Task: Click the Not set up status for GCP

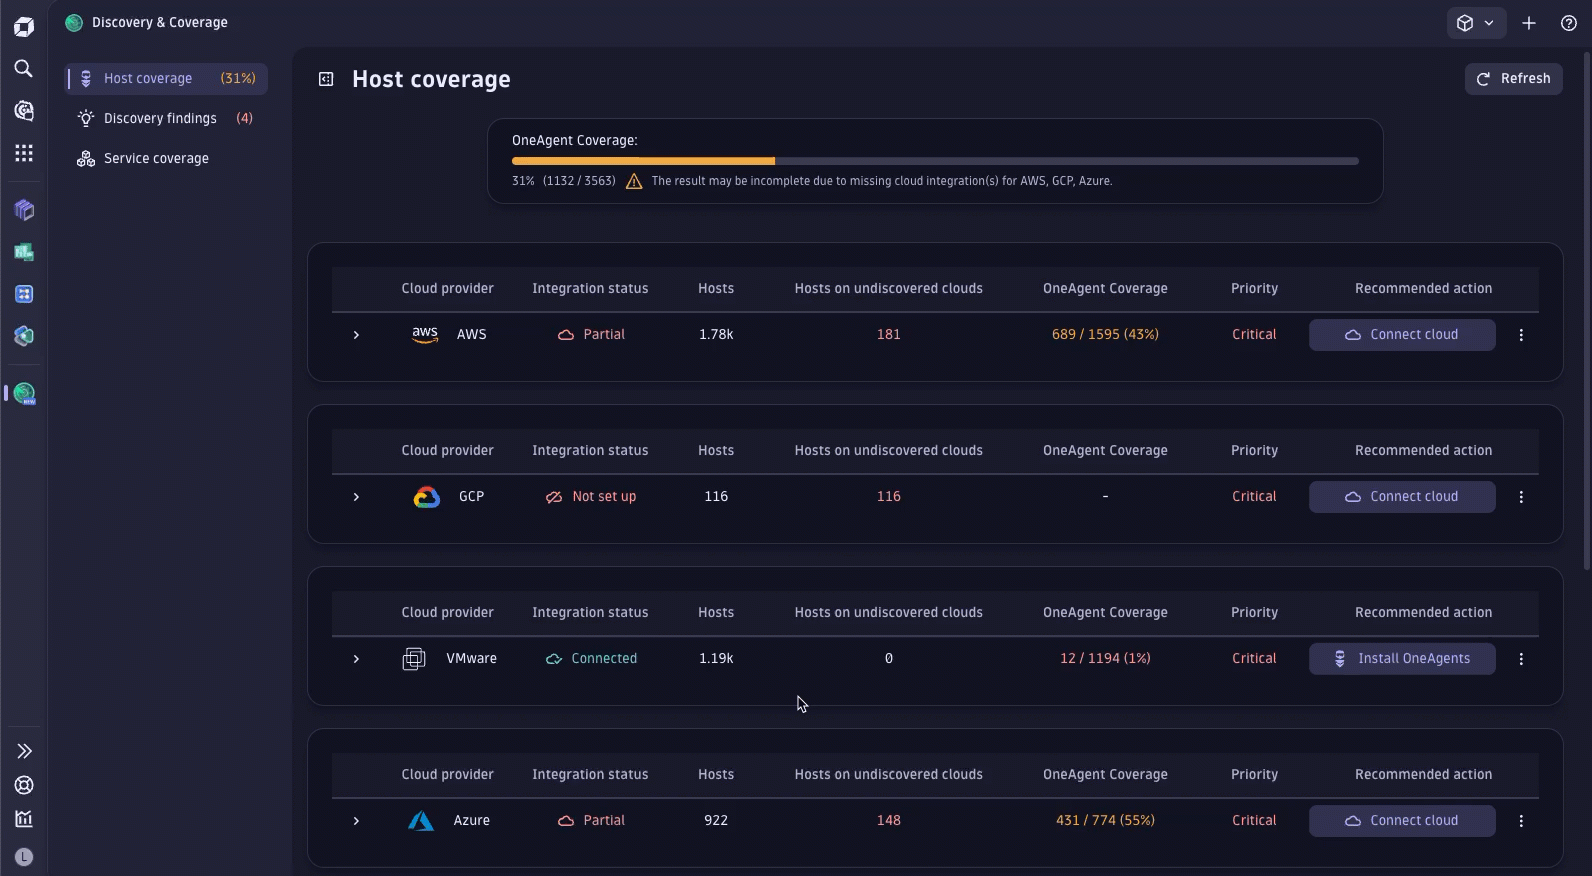Action: (x=591, y=497)
